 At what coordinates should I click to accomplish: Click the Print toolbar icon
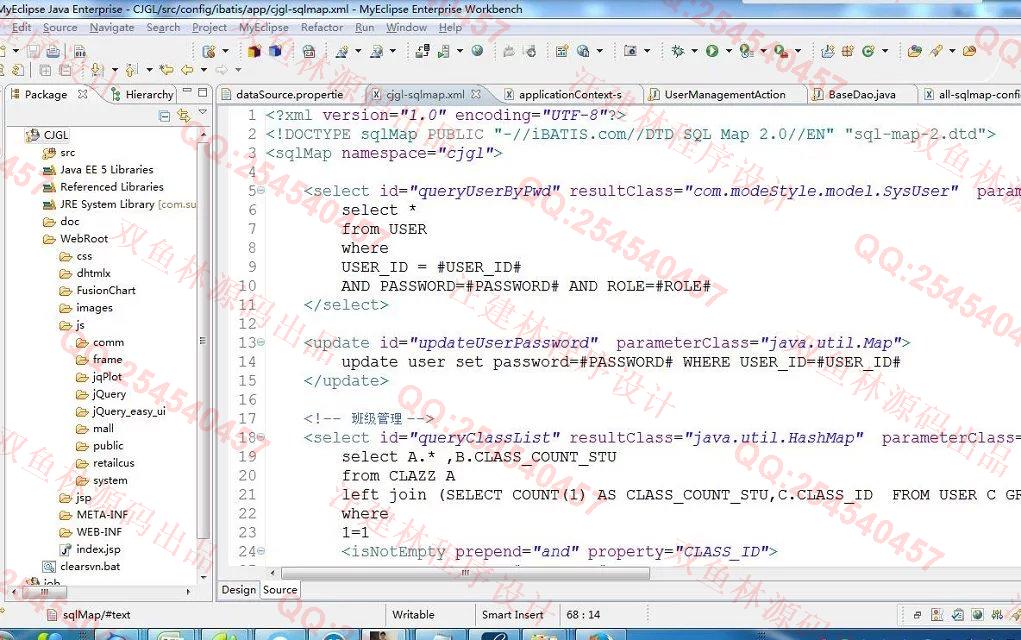click(x=53, y=51)
